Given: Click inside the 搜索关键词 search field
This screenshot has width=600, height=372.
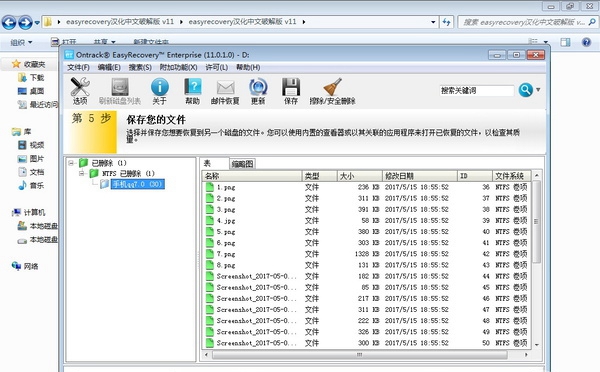Looking at the screenshot, I should pos(476,91).
